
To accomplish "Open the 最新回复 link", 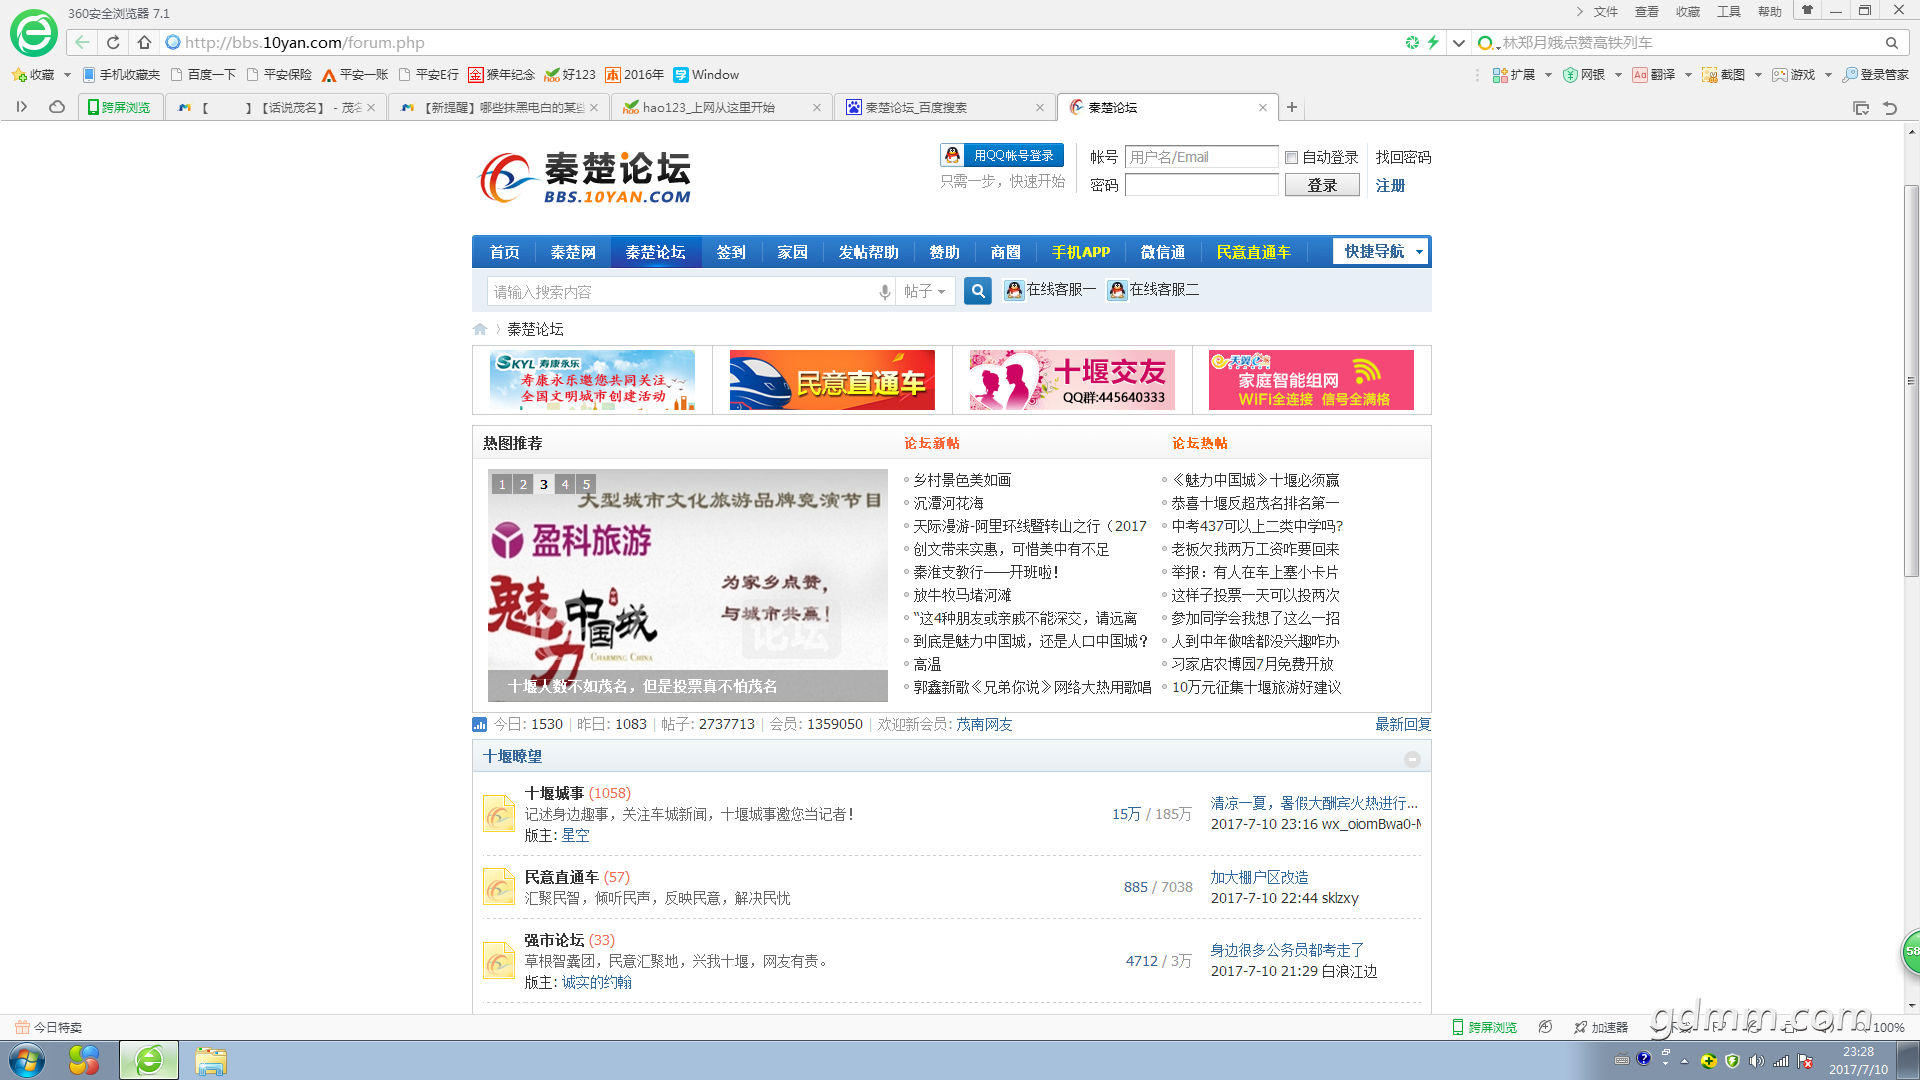I will [x=1403, y=724].
